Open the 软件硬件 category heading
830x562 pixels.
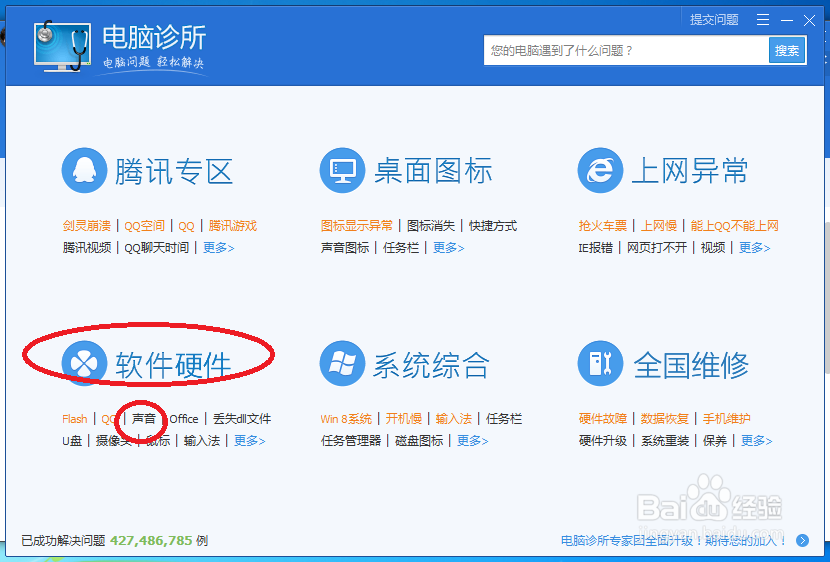click(x=173, y=365)
